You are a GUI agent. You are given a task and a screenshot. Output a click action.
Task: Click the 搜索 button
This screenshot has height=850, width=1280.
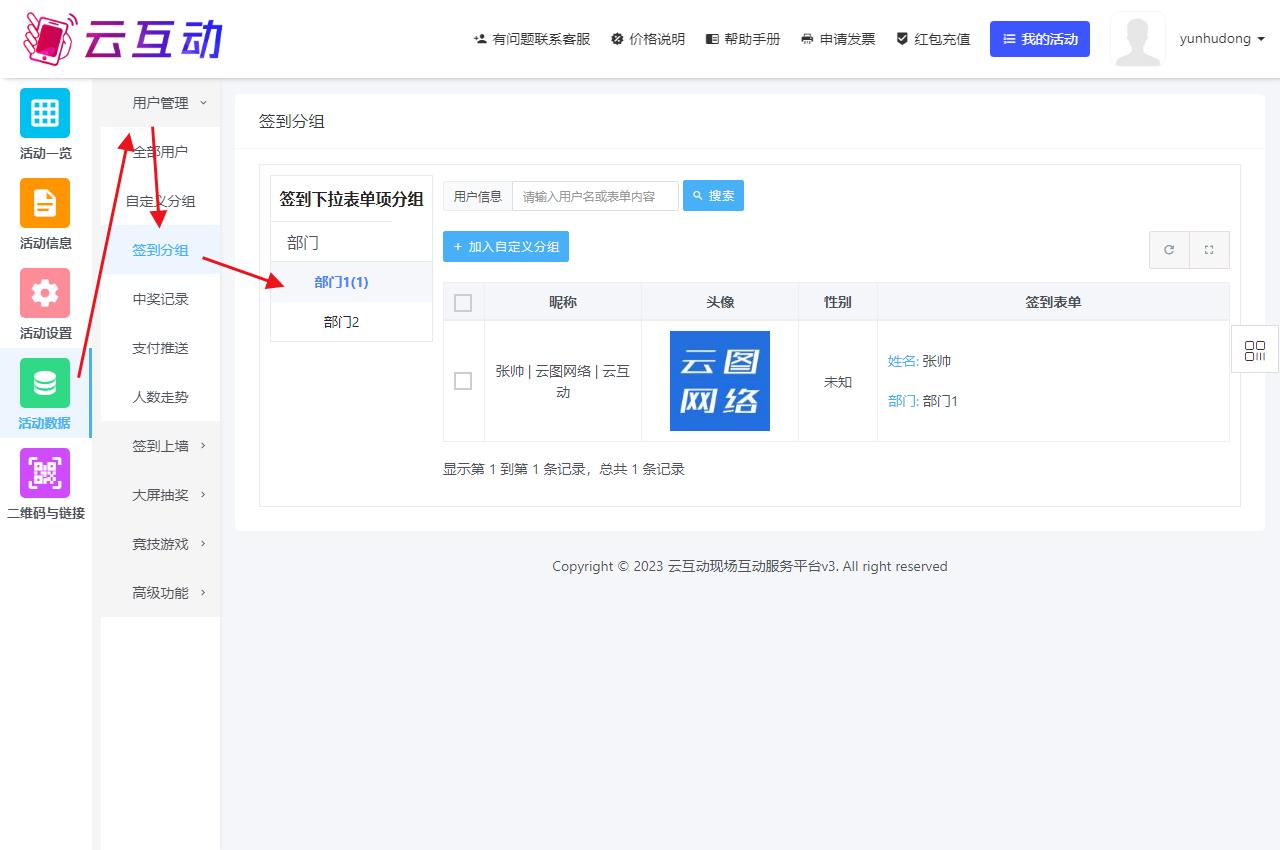(x=713, y=196)
